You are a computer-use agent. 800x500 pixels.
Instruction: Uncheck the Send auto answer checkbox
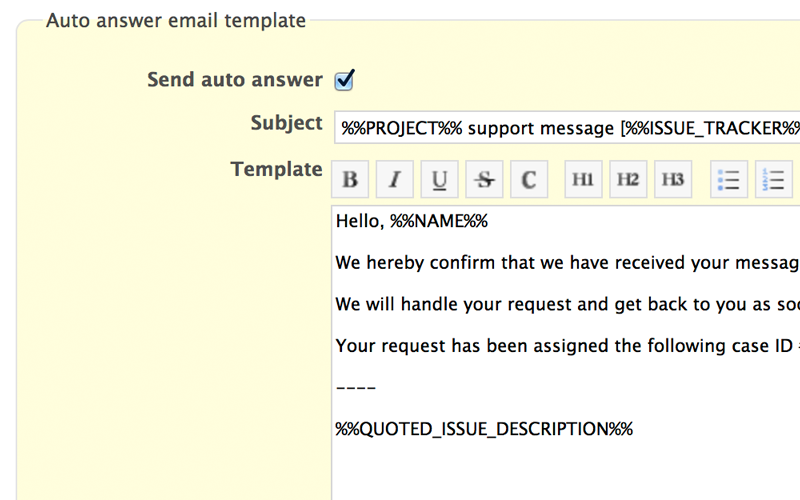pos(345,80)
